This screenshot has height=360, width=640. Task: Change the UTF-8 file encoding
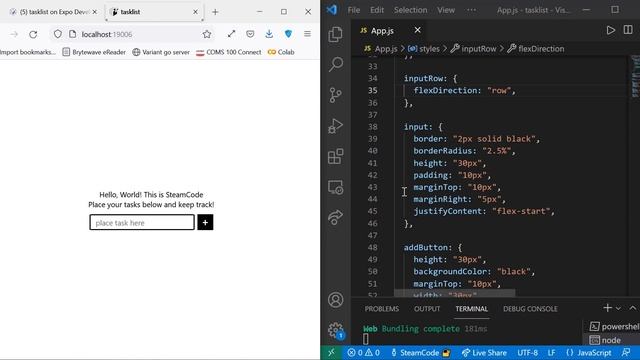point(527,353)
